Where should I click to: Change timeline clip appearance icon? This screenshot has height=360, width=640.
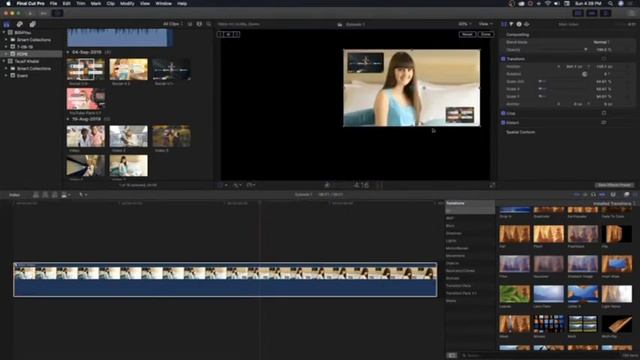tap(613, 195)
